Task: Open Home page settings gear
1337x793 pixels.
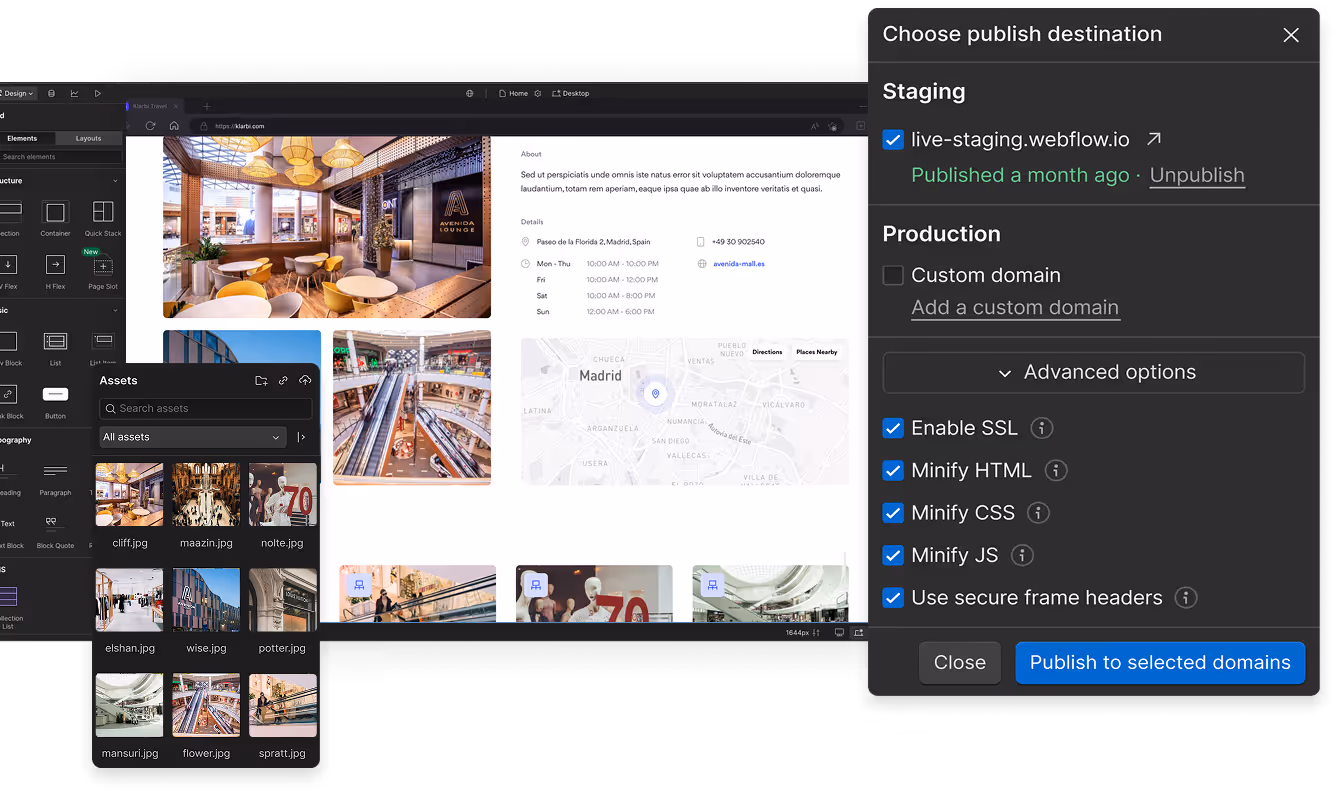Action: pos(538,93)
